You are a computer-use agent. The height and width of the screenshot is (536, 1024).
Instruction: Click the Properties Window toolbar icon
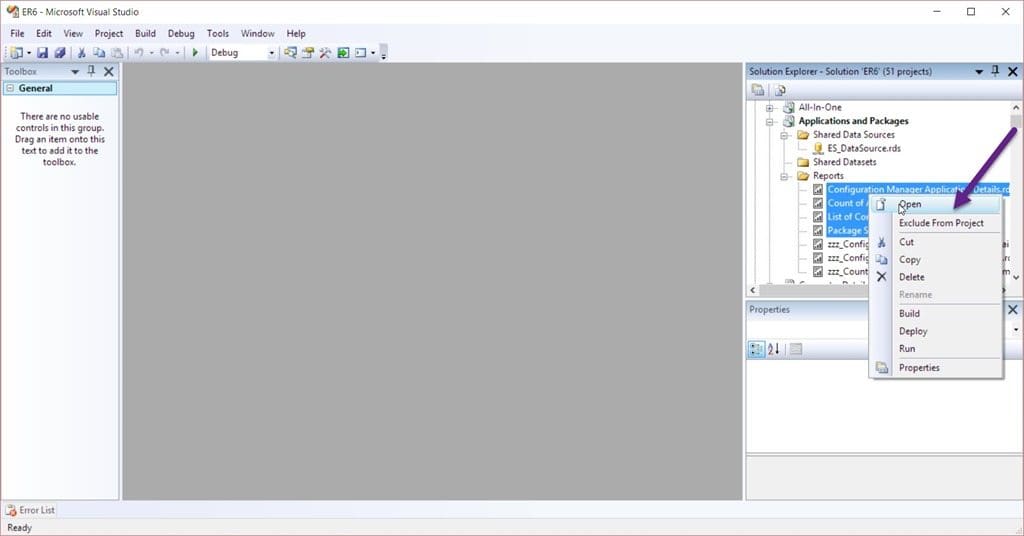[x=308, y=53]
